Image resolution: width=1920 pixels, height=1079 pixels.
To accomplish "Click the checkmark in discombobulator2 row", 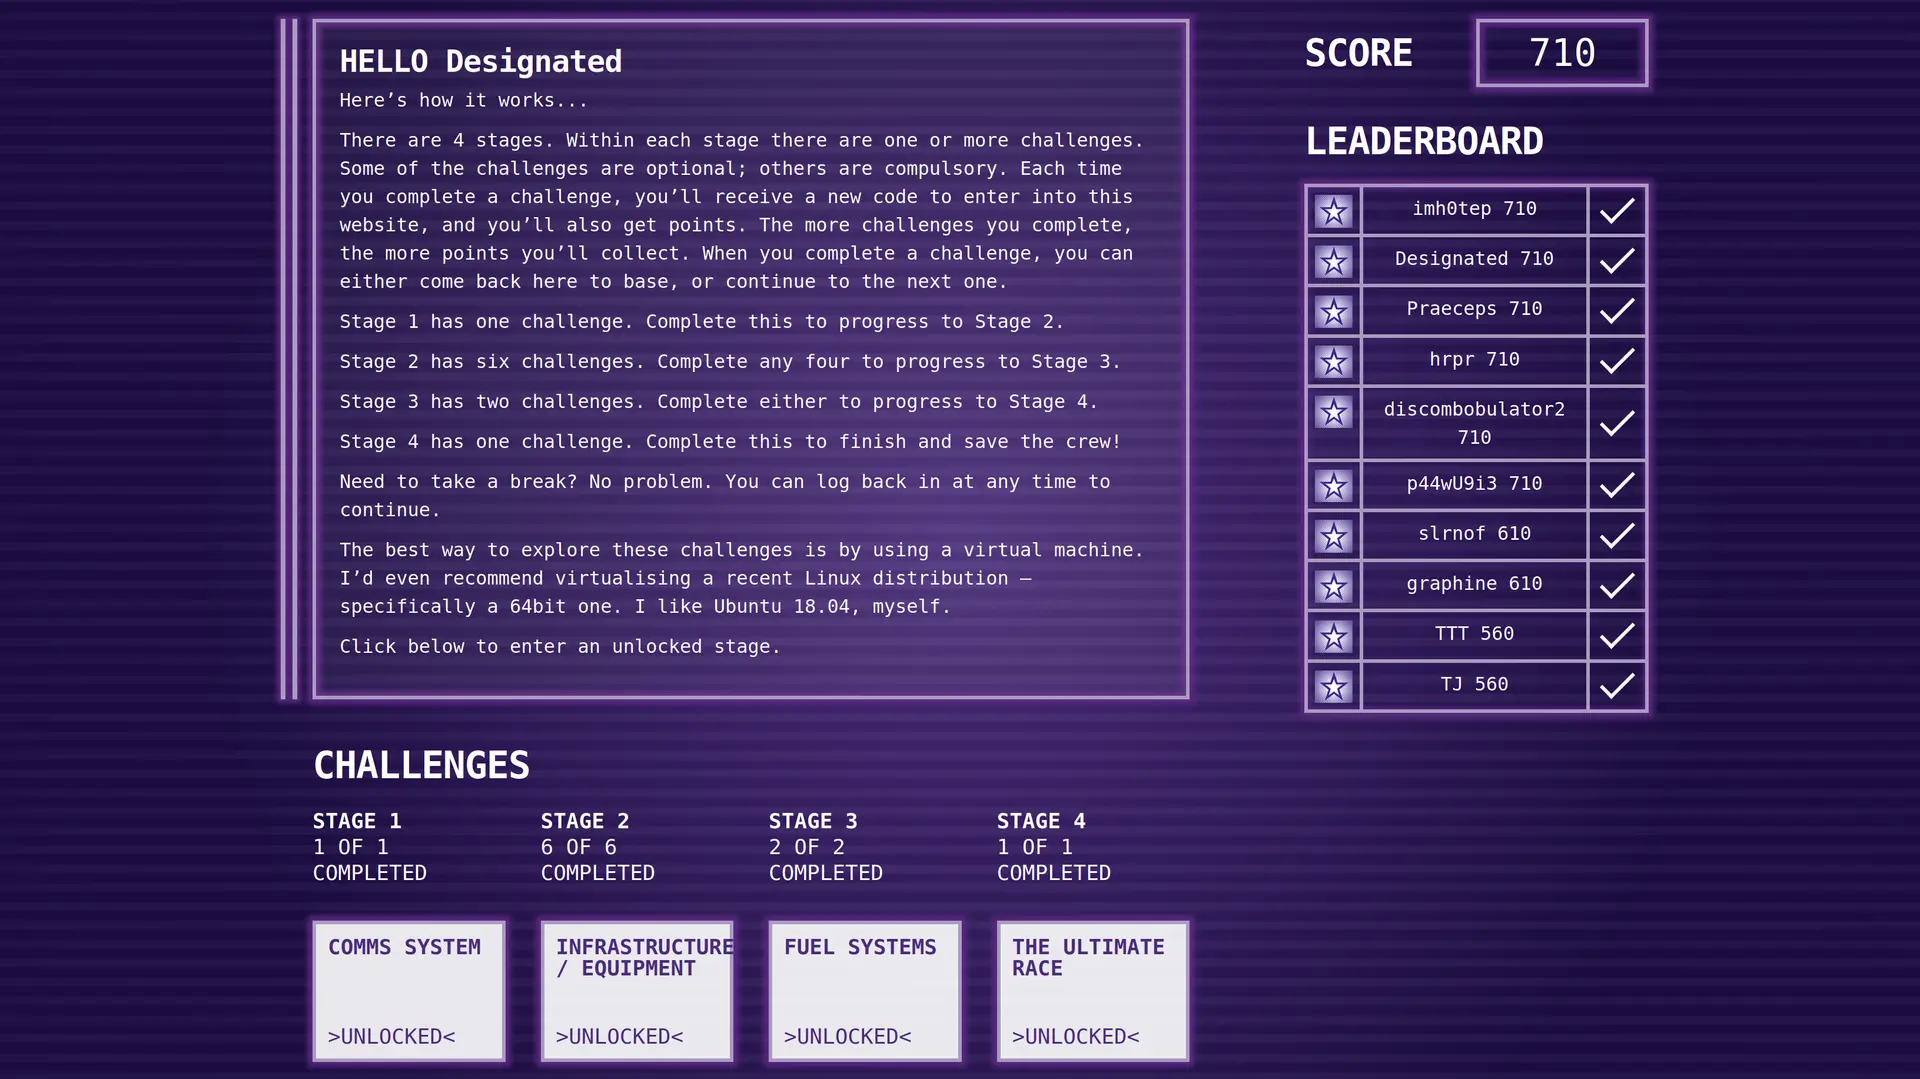I will (1617, 423).
